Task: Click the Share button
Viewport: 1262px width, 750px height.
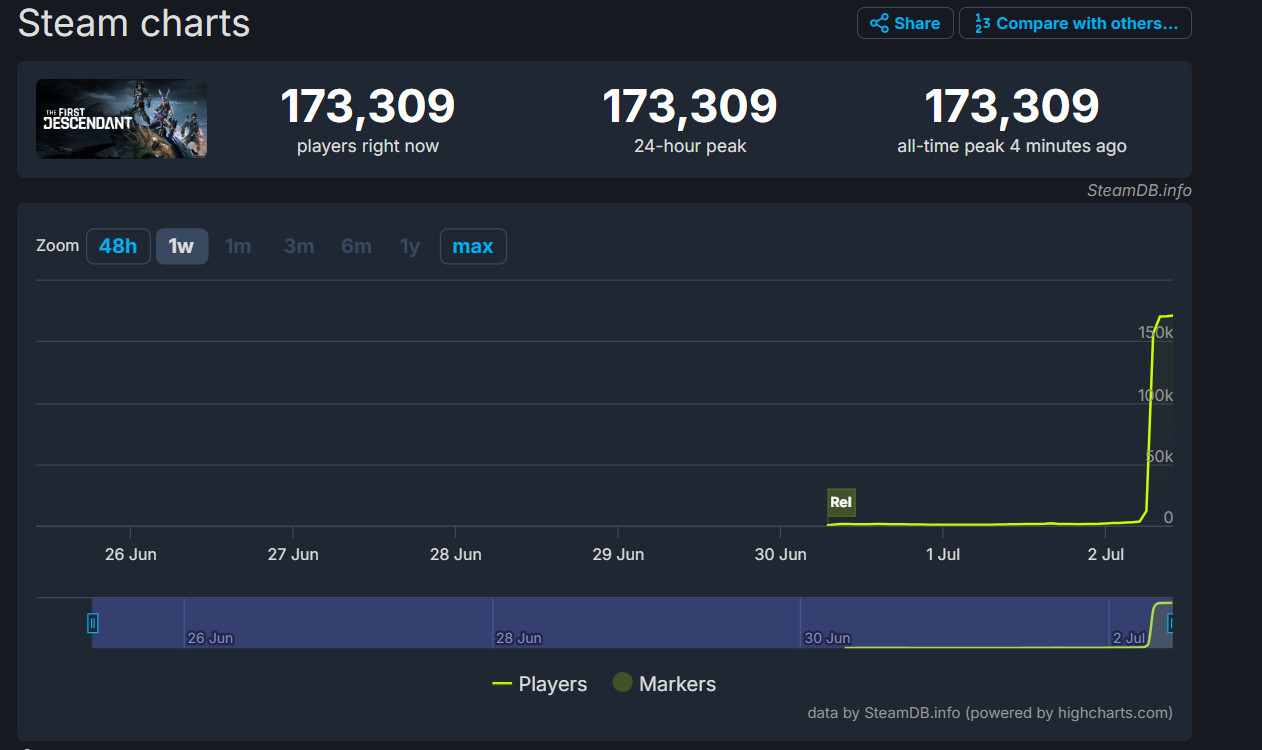Action: tap(904, 23)
